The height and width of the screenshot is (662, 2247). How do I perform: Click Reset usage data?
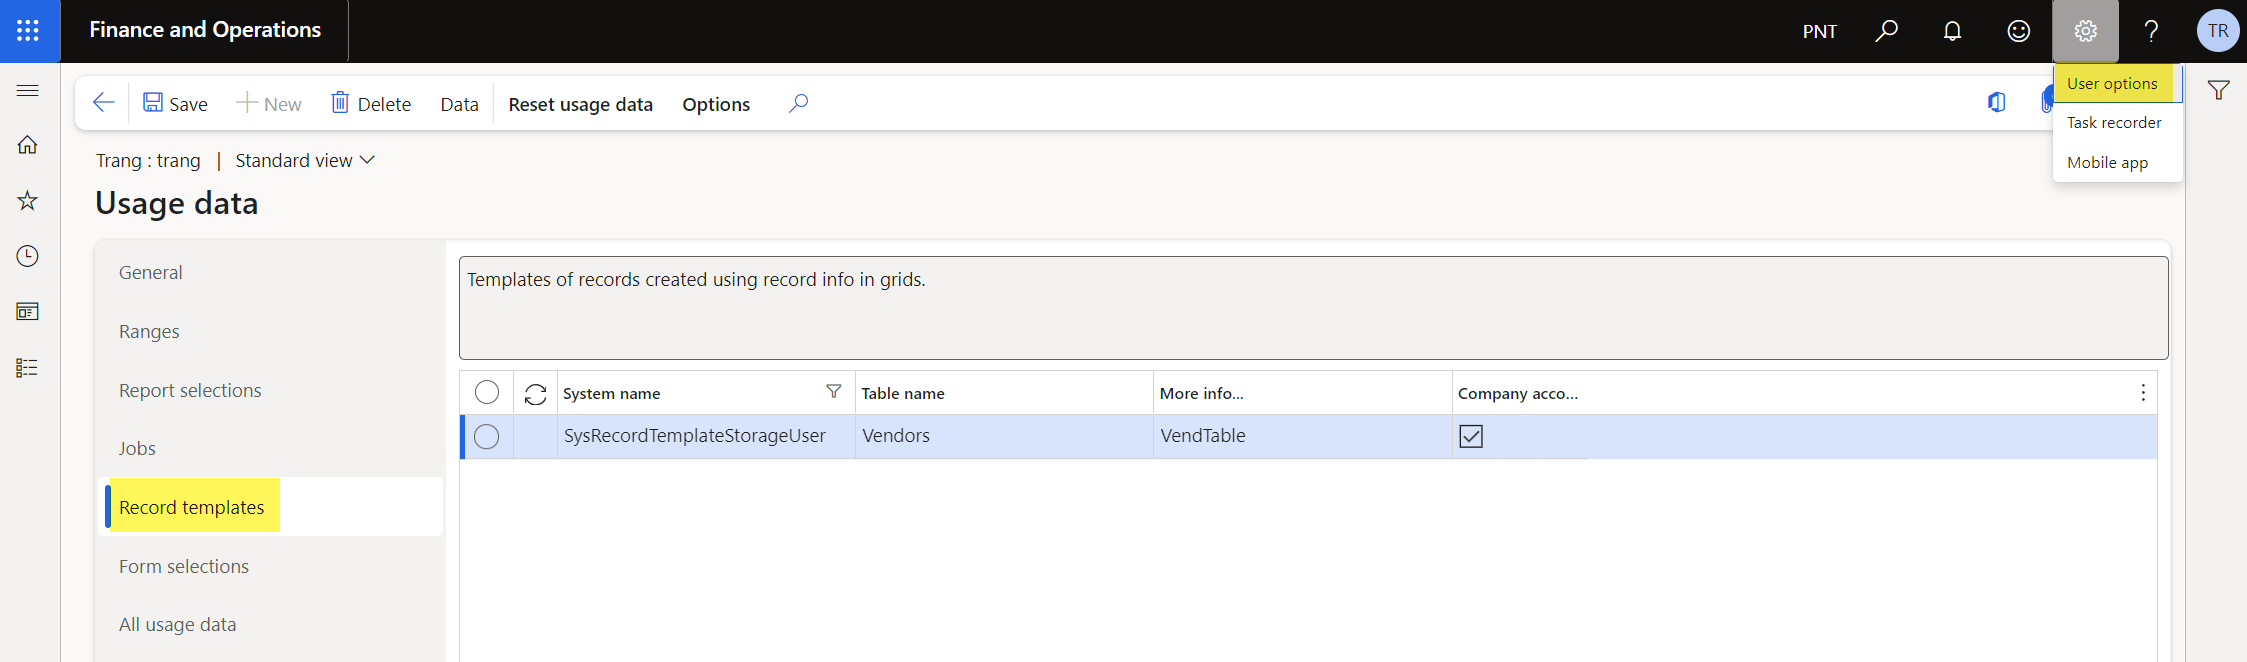tap(580, 104)
